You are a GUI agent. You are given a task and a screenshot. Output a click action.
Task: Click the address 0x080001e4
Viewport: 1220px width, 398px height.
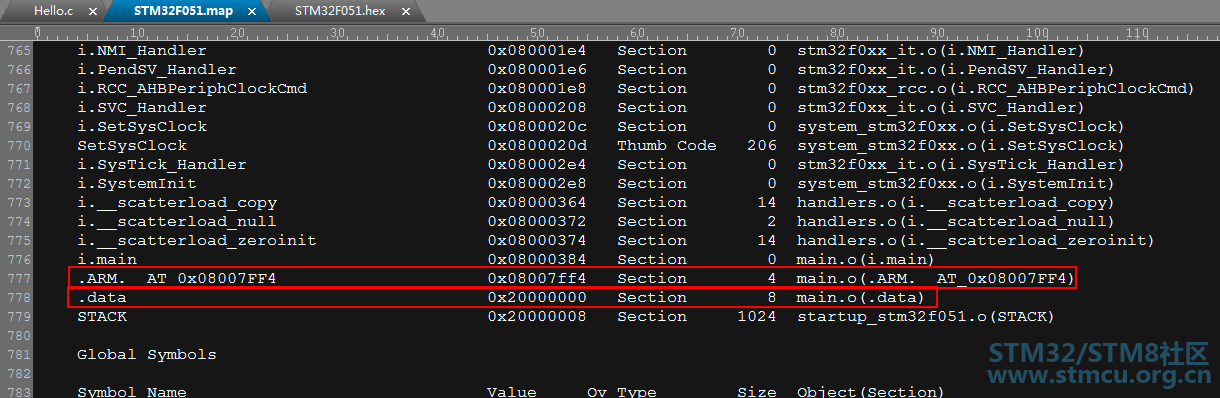(x=537, y=50)
